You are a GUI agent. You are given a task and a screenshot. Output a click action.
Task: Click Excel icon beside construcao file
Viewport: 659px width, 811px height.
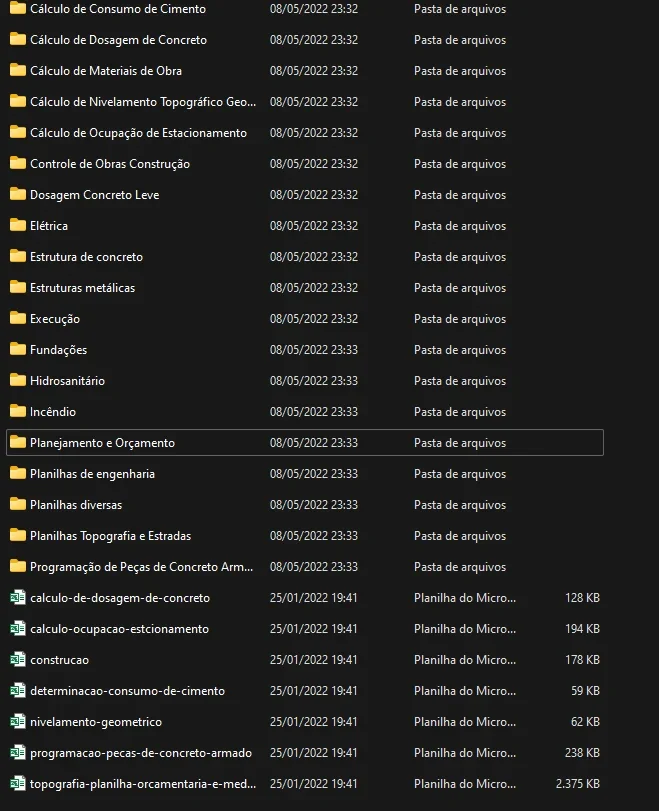click(18, 659)
